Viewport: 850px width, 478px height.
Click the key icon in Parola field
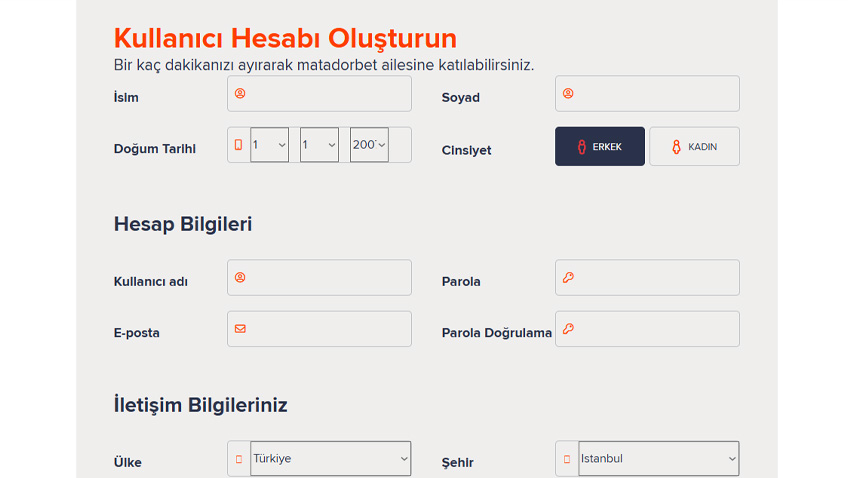(568, 277)
